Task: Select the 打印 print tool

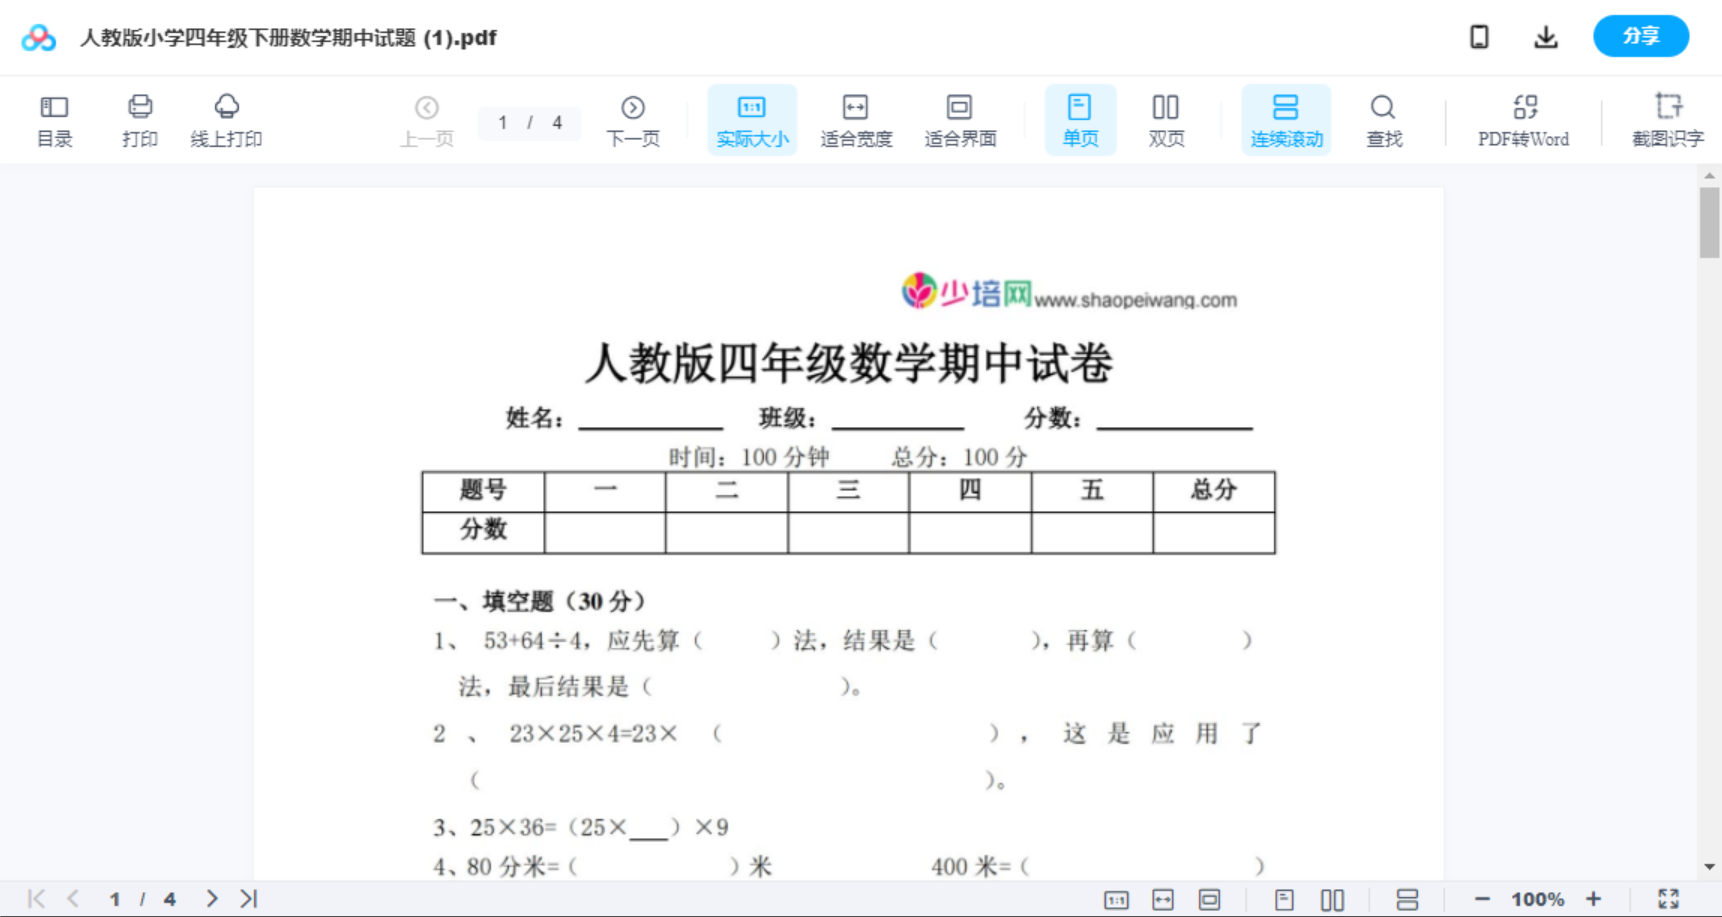Action: pyautogui.click(x=139, y=119)
